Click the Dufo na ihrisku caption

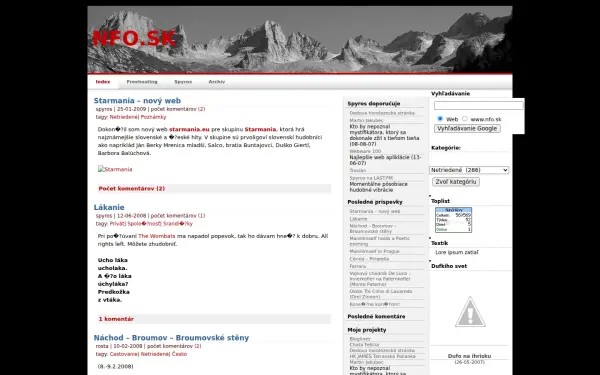point(469,356)
